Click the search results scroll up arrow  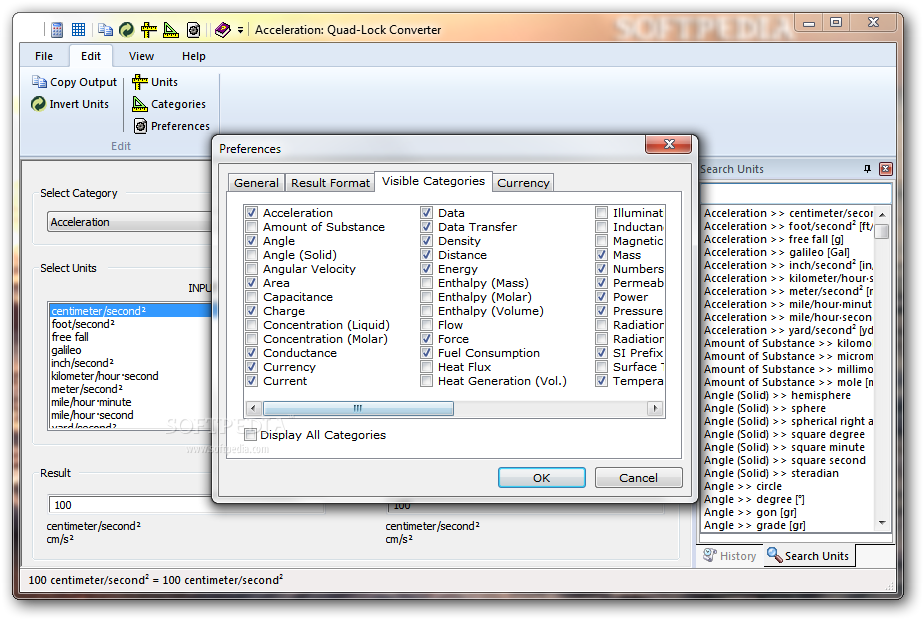pyautogui.click(x=882, y=215)
